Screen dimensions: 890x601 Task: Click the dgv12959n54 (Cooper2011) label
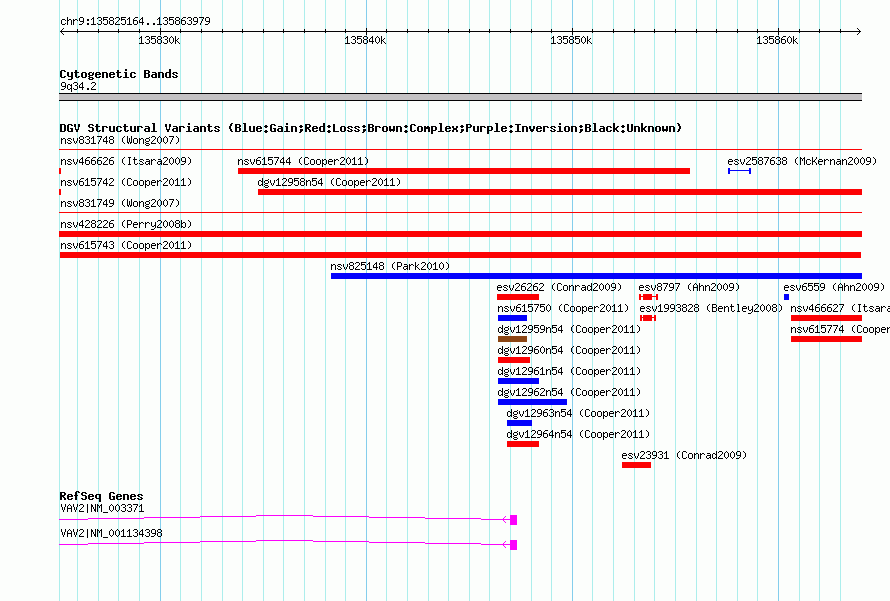click(569, 329)
